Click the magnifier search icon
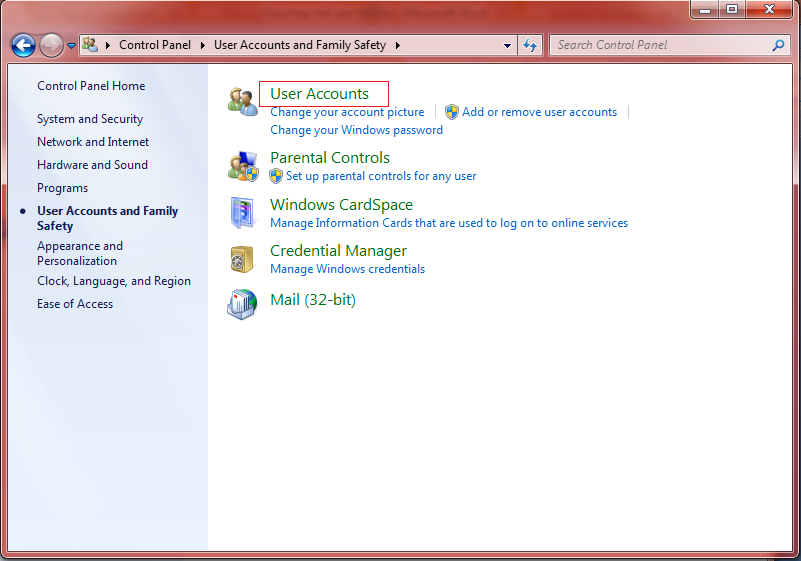The width and height of the screenshot is (801, 561). (778, 45)
